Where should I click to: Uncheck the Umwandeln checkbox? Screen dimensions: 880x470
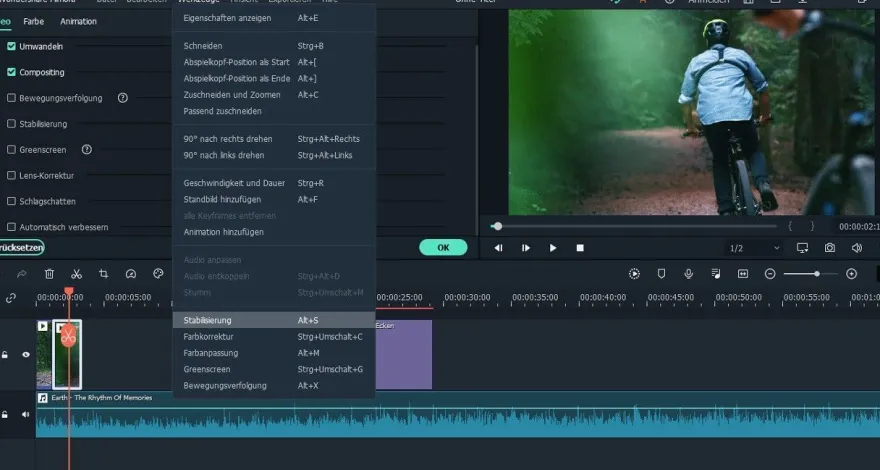11,47
